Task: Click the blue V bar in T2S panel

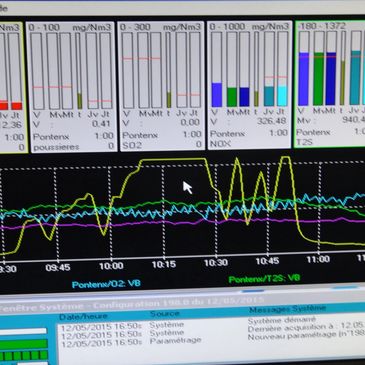Action: point(303,79)
